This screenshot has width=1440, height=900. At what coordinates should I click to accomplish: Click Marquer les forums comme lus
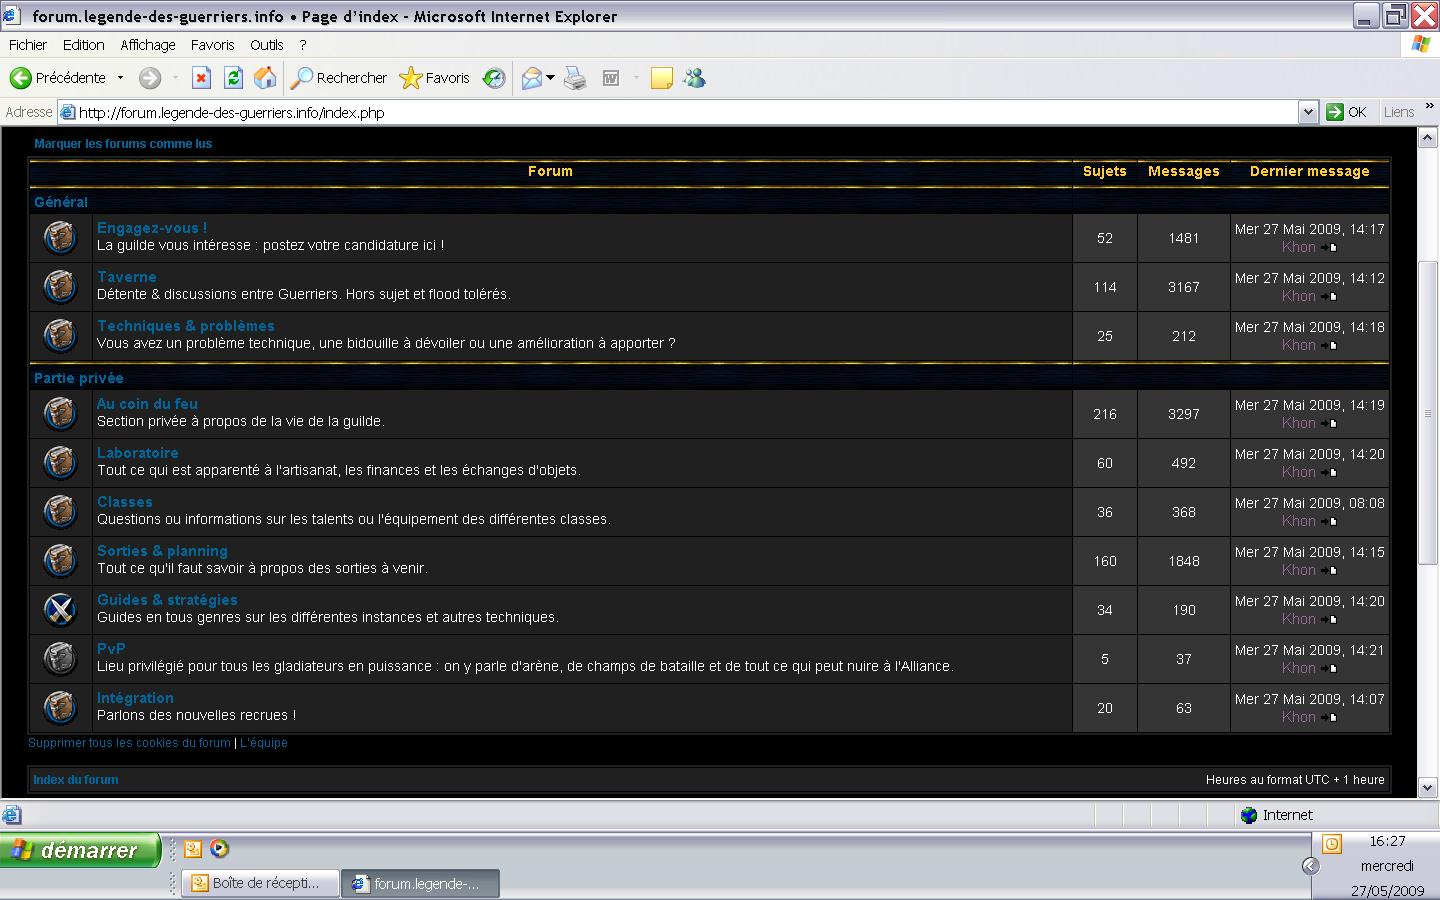point(123,144)
